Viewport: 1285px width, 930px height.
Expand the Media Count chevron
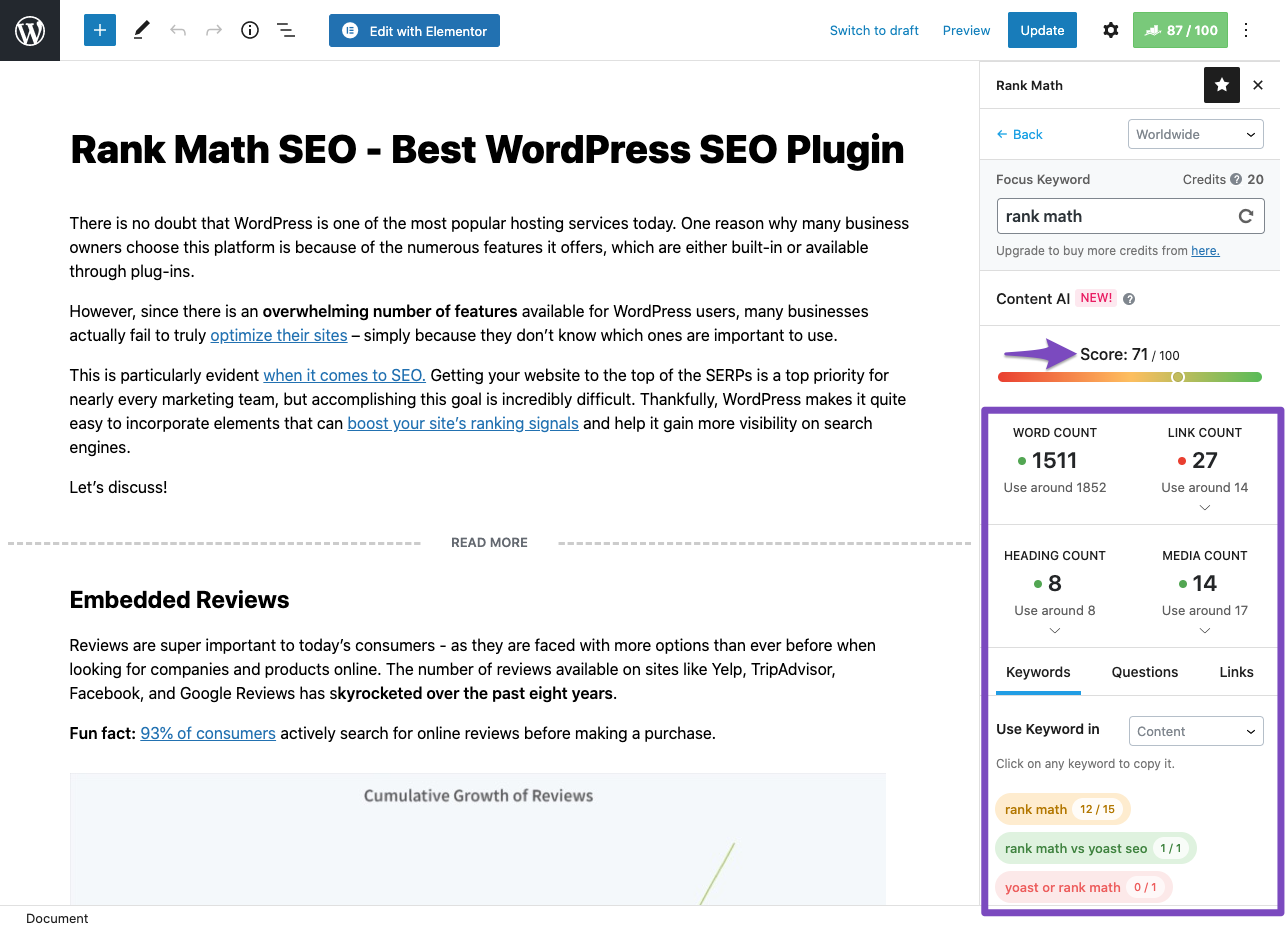(x=1204, y=630)
